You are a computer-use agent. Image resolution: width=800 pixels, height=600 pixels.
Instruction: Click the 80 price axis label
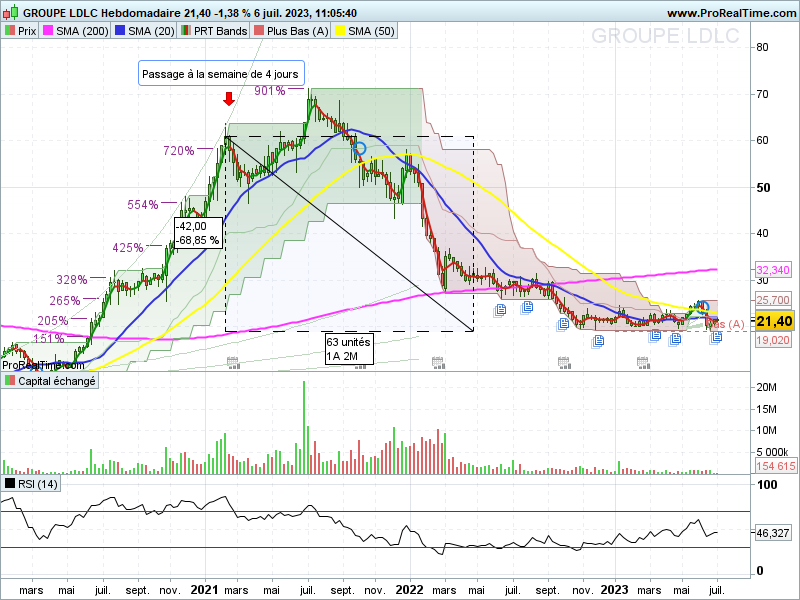click(762, 47)
